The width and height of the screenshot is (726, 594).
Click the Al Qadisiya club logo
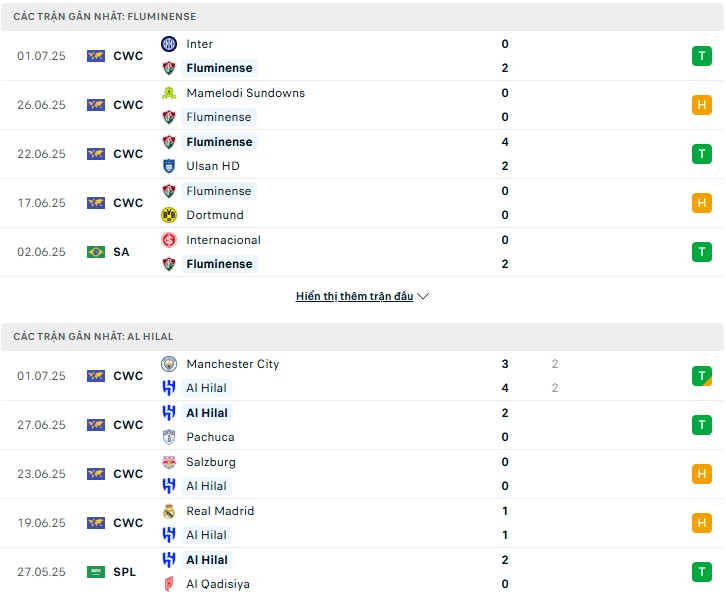tap(169, 584)
